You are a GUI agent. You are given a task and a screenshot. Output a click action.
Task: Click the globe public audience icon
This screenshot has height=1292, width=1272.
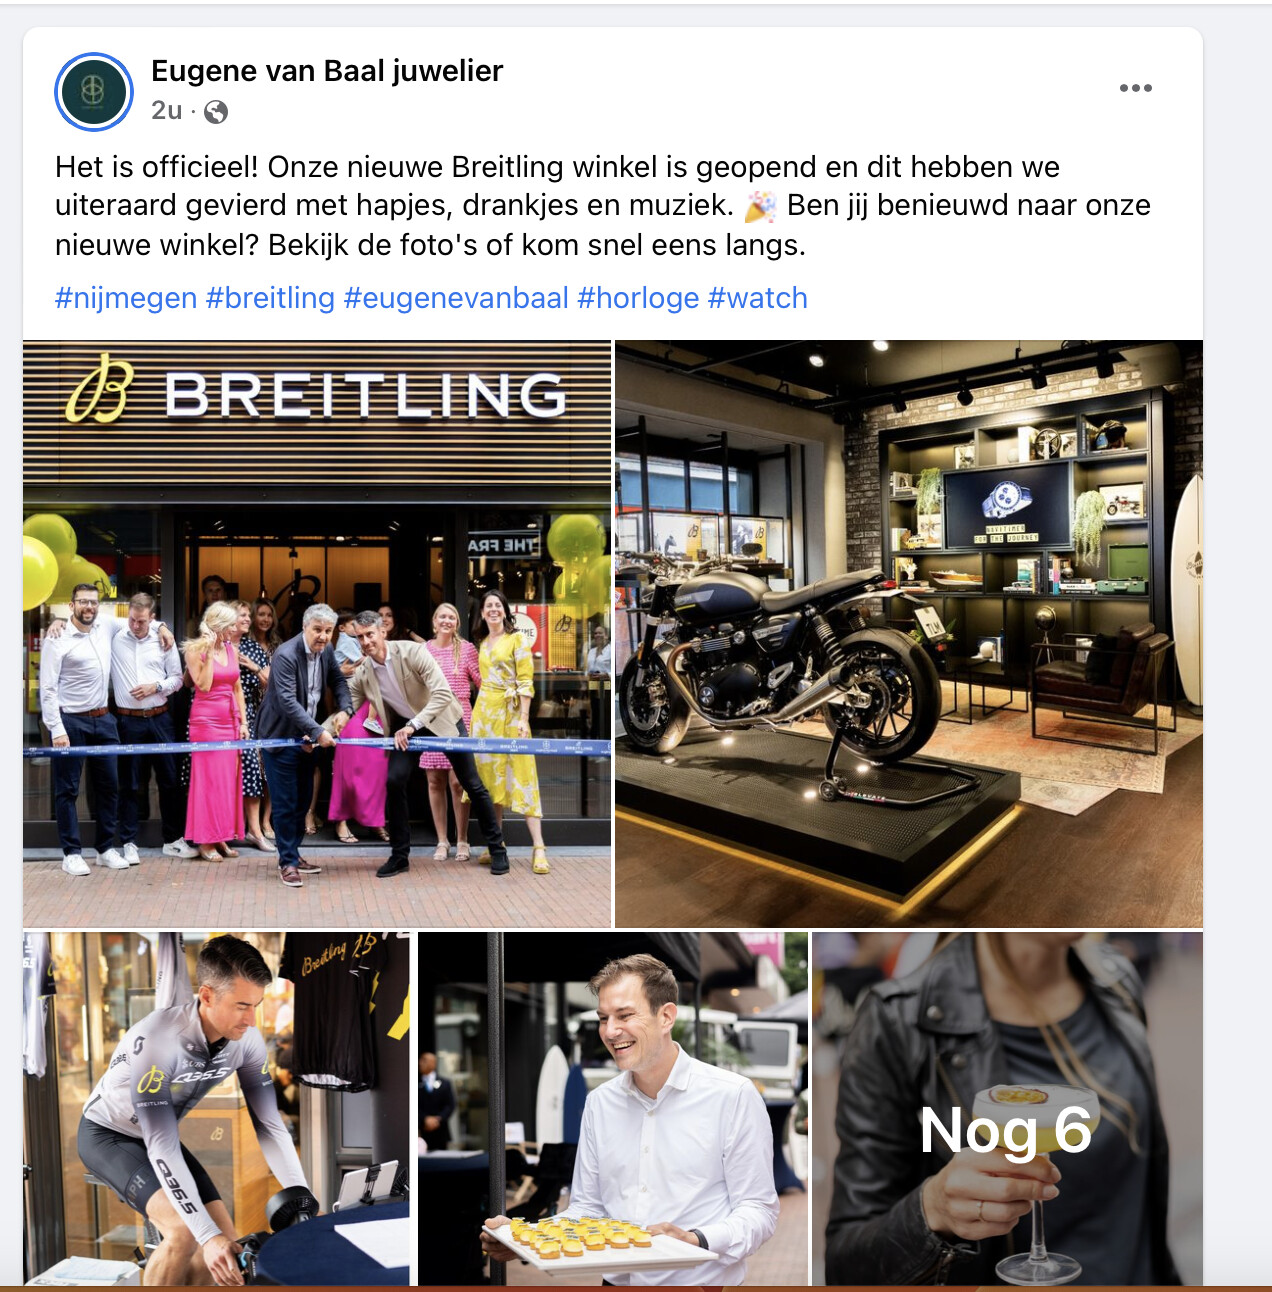(x=215, y=112)
